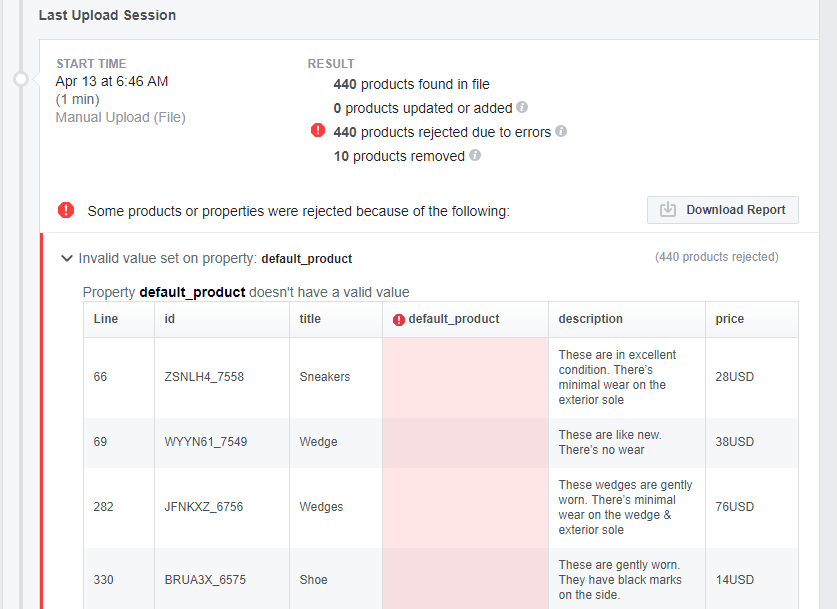This screenshot has height=609, width=837.
Task: Click info icon next to products rejected due to errors
Action: pos(560,131)
